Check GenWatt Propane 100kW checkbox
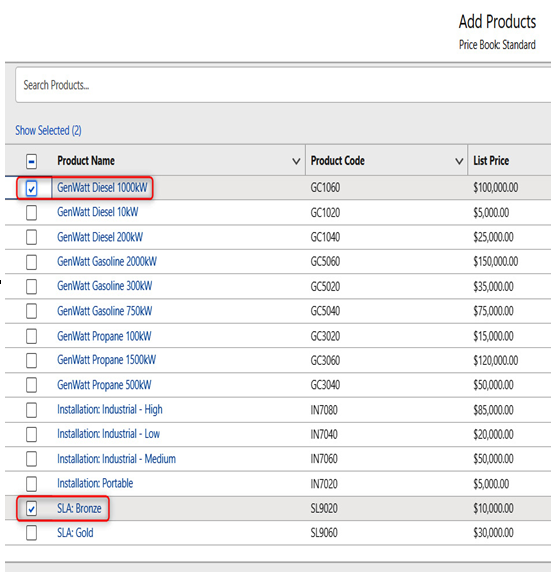Viewport: 553px width, 574px height. pos(31,336)
